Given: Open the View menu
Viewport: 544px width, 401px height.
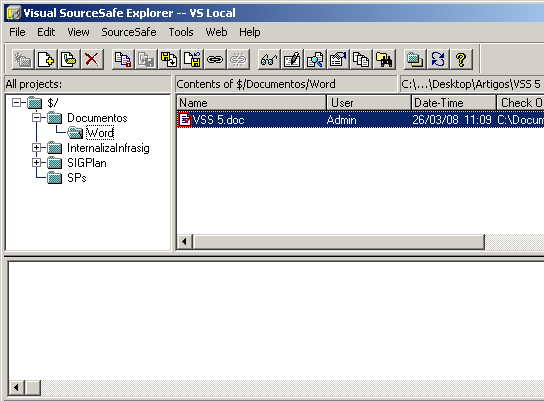Looking at the screenshot, I should [x=78, y=32].
